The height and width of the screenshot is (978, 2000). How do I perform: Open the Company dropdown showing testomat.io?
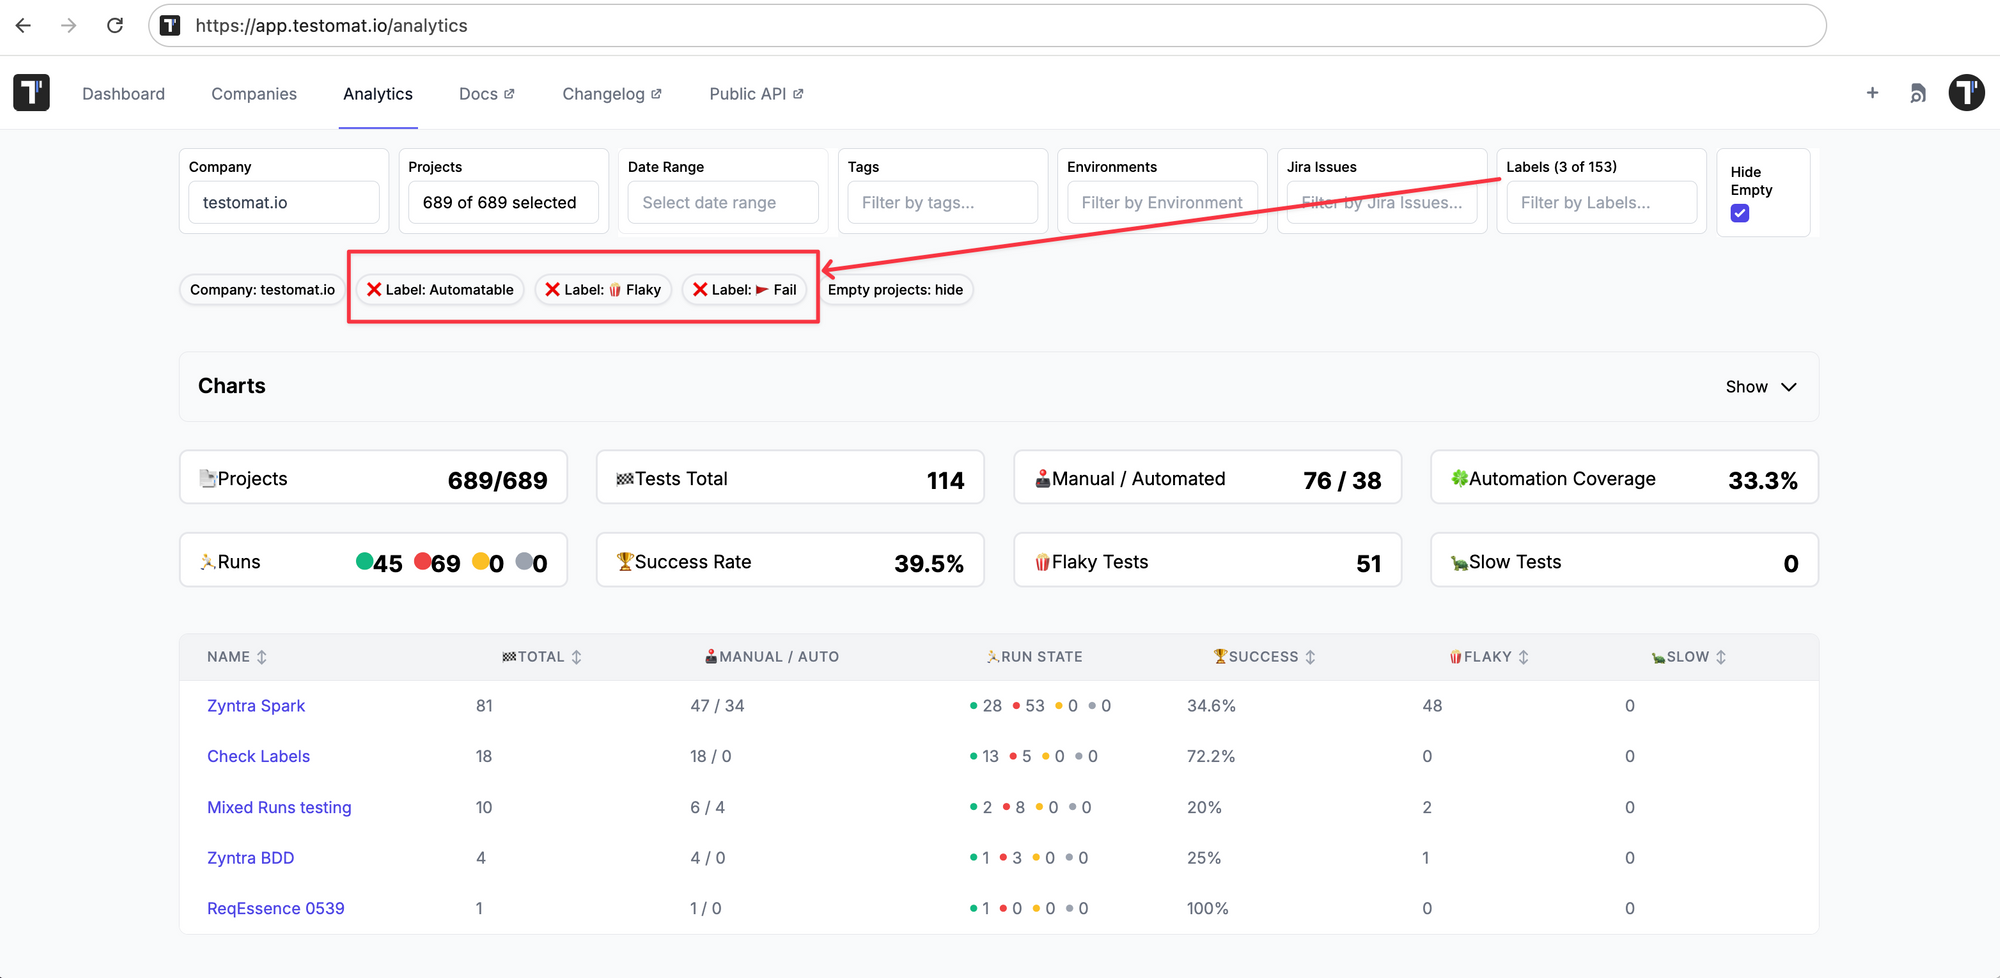[x=284, y=202]
